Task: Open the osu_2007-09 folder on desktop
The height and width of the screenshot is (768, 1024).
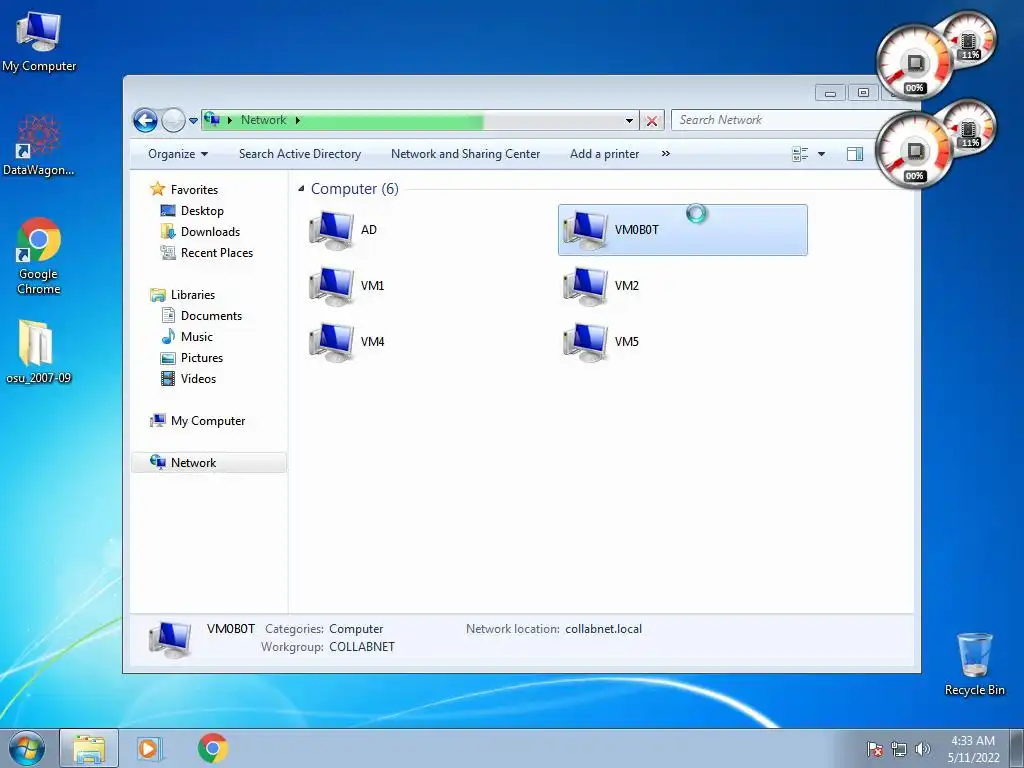Action: tap(38, 351)
